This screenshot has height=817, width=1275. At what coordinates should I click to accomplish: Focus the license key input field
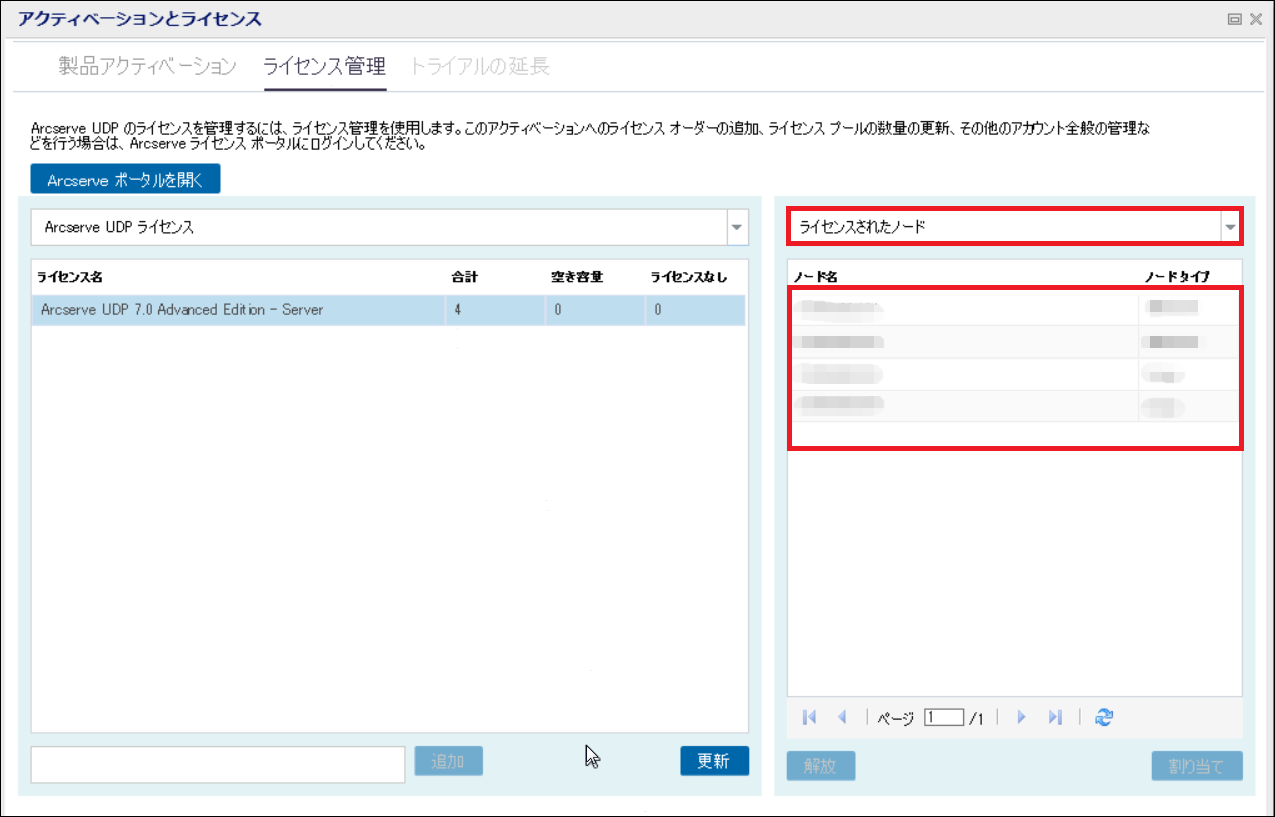[x=218, y=764]
